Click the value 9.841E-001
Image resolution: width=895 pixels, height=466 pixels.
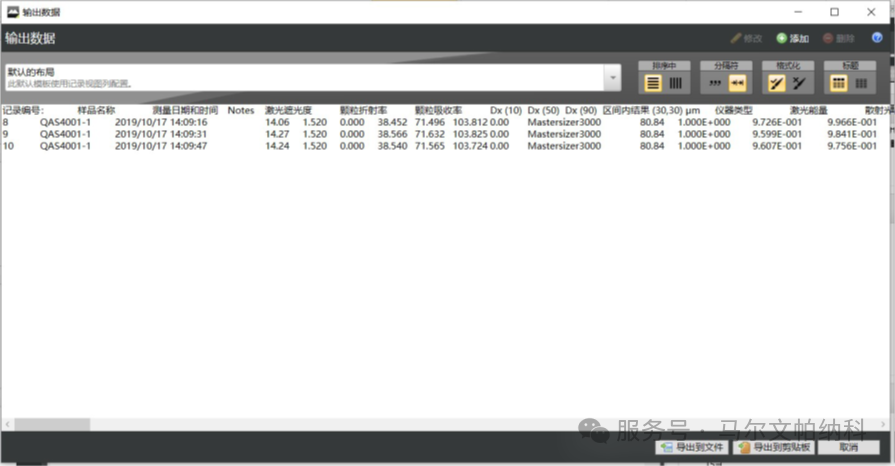(852, 134)
